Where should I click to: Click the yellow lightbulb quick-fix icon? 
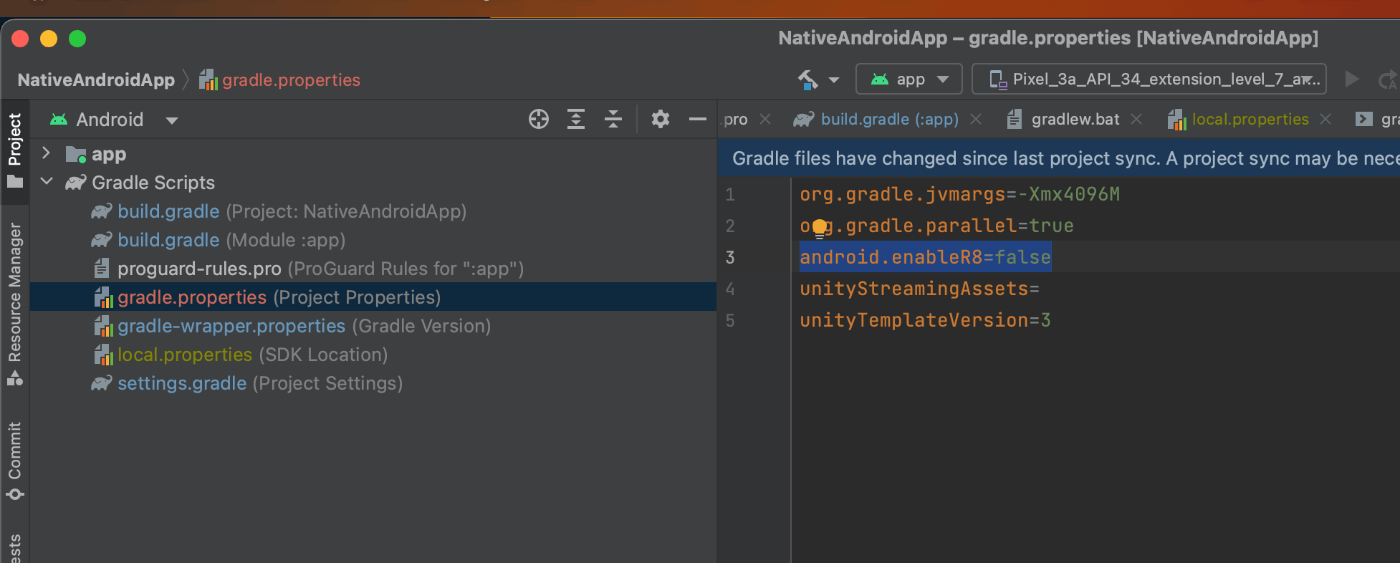(x=820, y=229)
